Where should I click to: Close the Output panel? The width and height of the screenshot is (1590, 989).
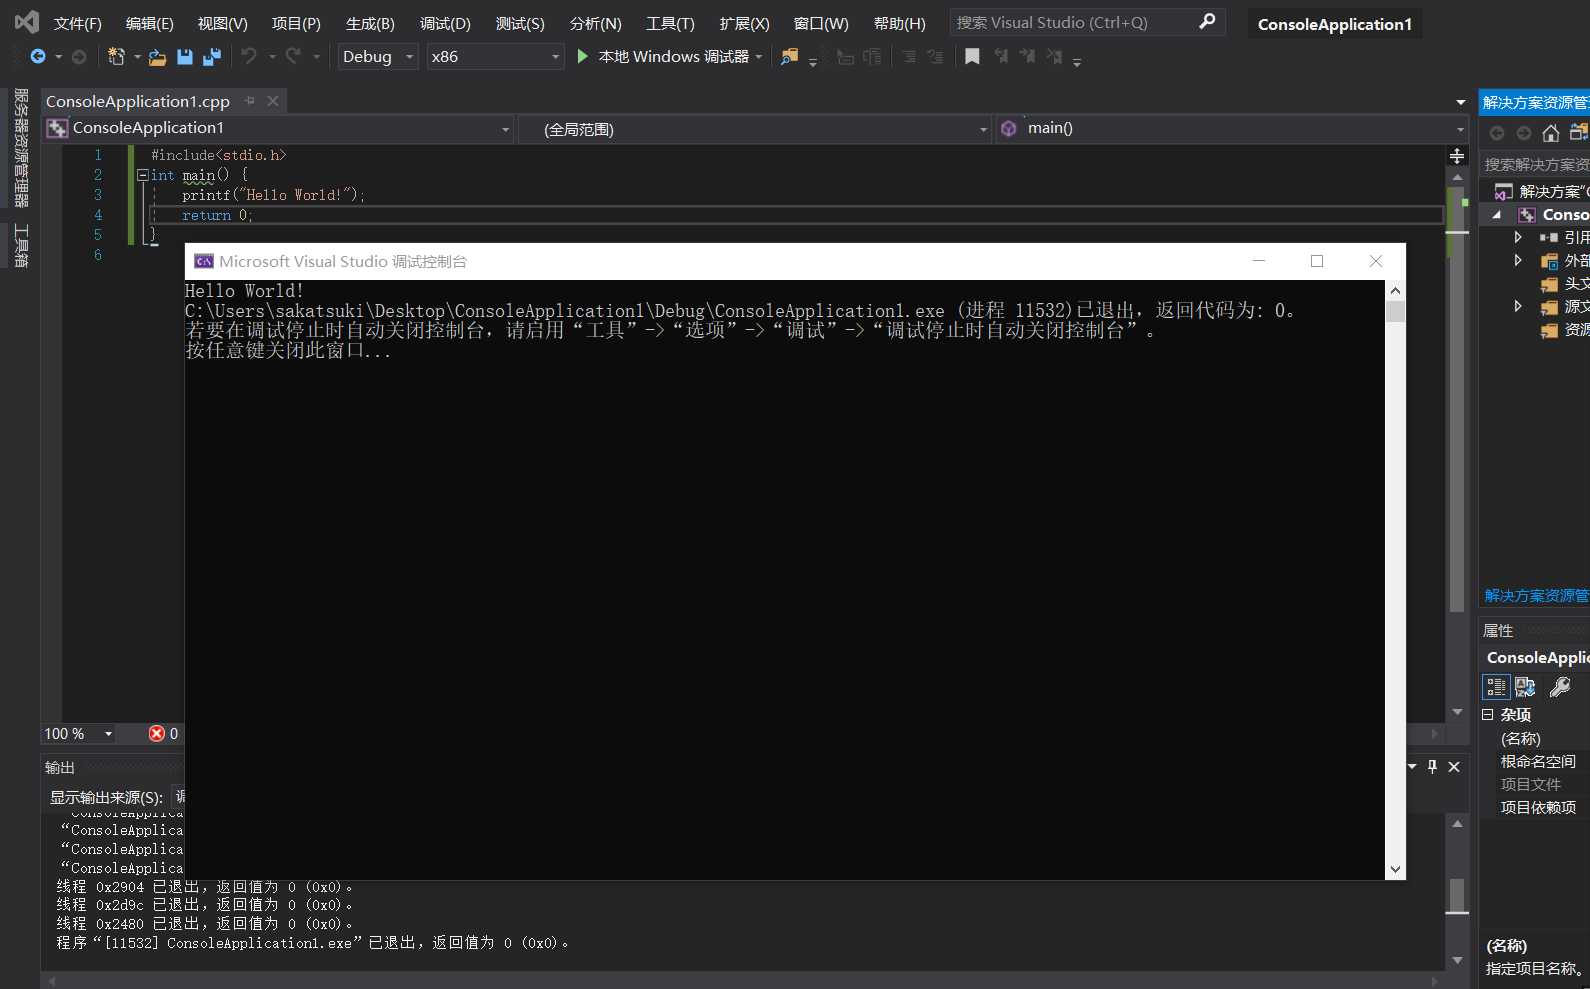point(1454,767)
